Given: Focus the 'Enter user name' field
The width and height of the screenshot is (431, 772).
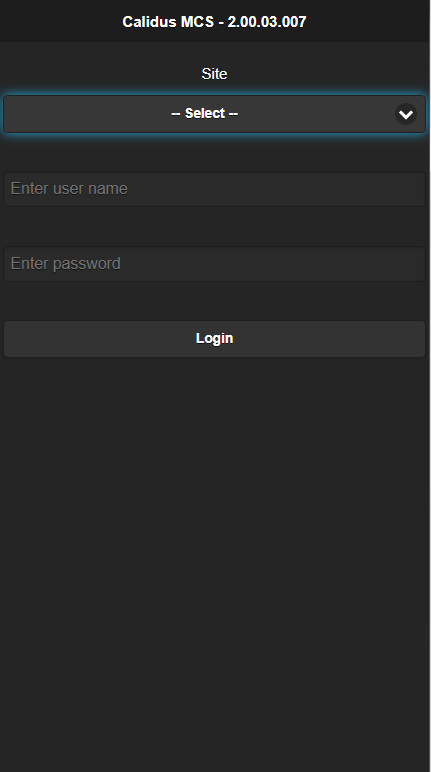Looking at the screenshot, I should (214, 189).
